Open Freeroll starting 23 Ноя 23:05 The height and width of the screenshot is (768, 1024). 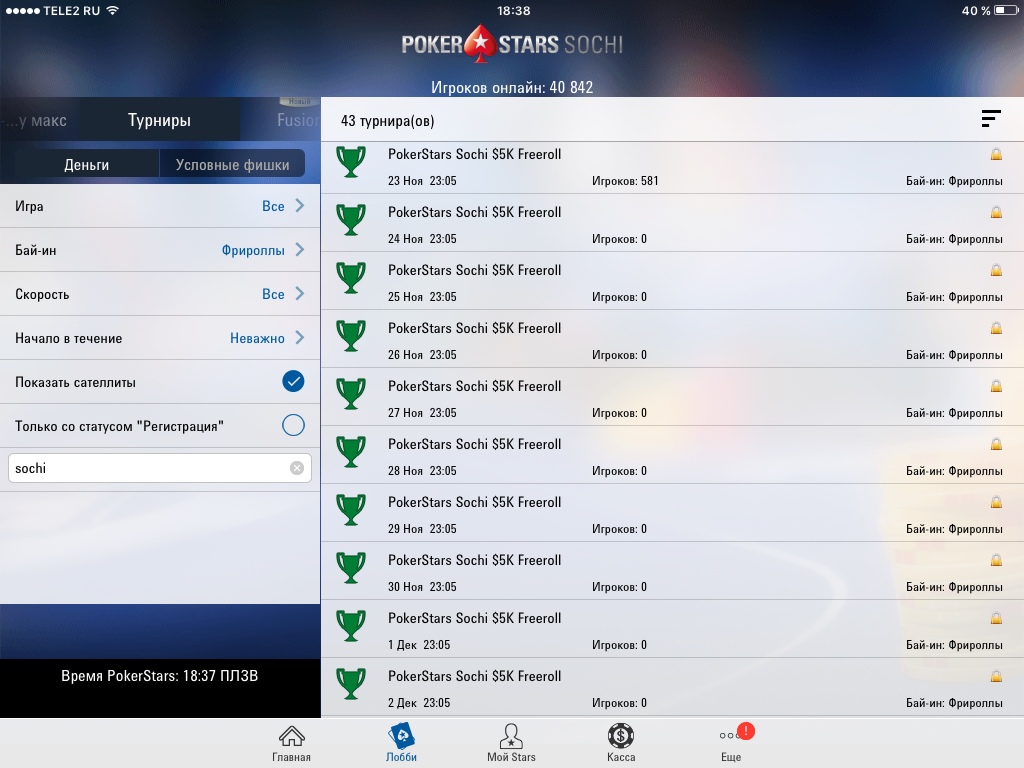click(672, 167)
